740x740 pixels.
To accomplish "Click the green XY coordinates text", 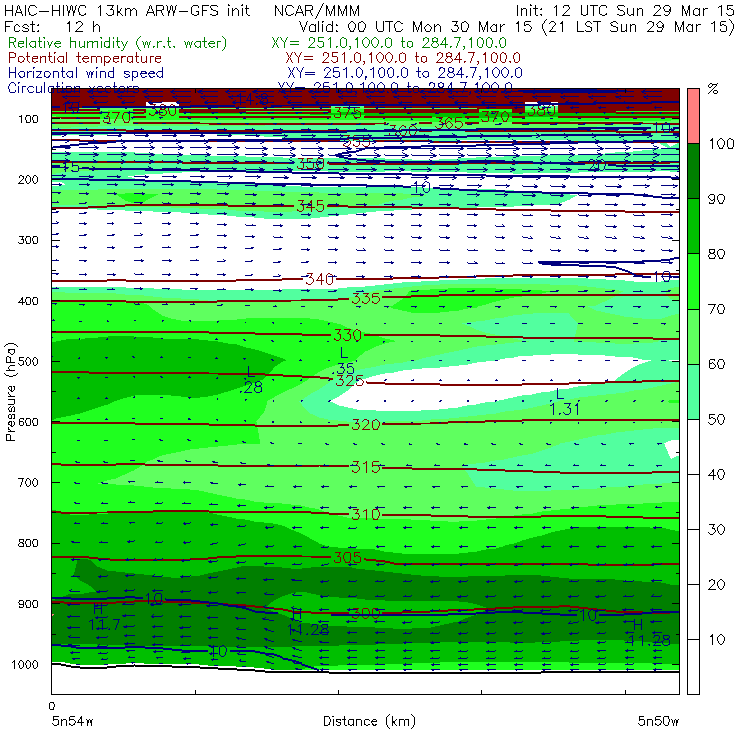I will coord(389,43).
